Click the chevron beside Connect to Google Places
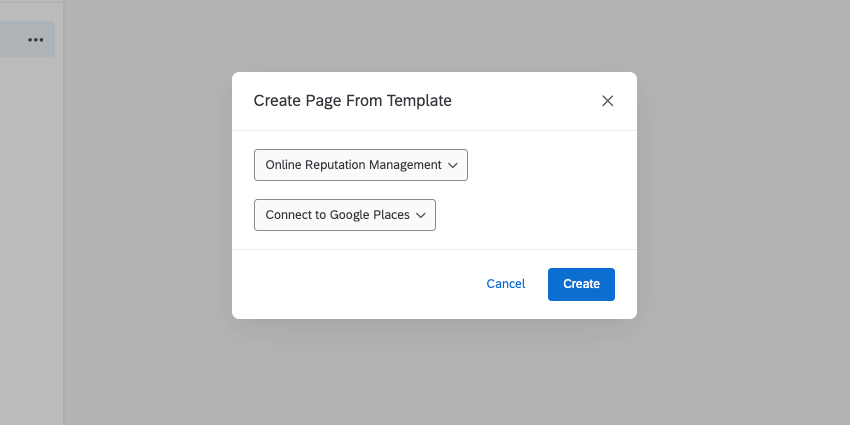The height and width of the screenshot is (425, 850). pyautogui.click(x=421, y=215)
